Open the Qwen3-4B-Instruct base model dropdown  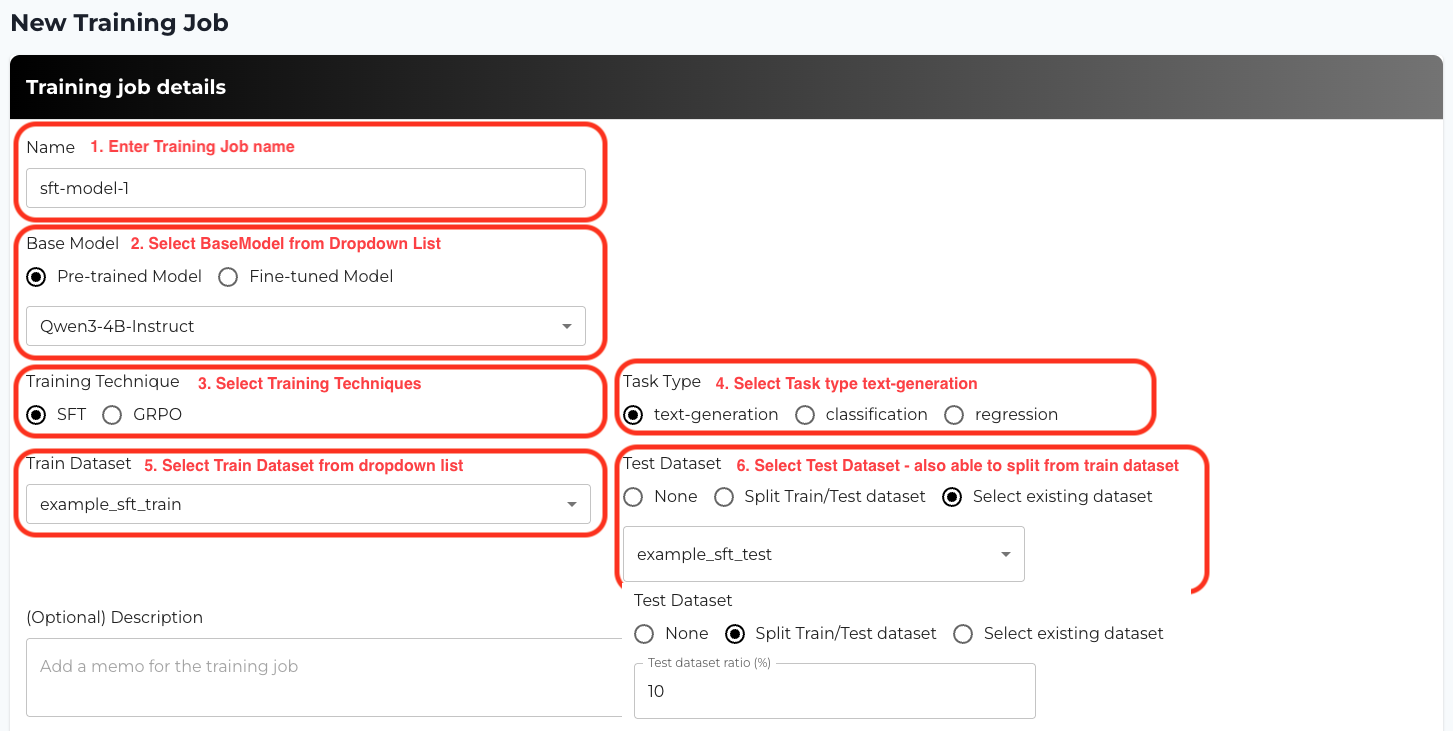305,326
